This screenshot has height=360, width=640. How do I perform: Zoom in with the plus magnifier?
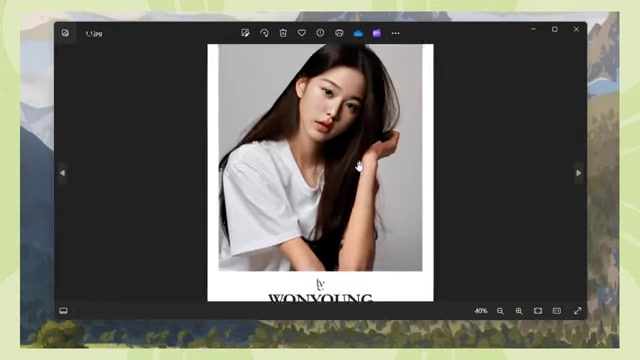519,311
